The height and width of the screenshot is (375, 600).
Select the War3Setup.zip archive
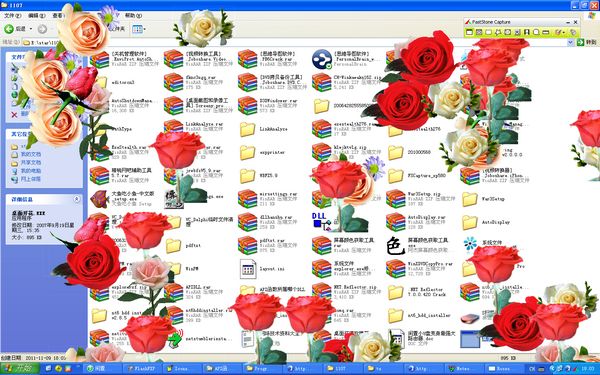395,199
